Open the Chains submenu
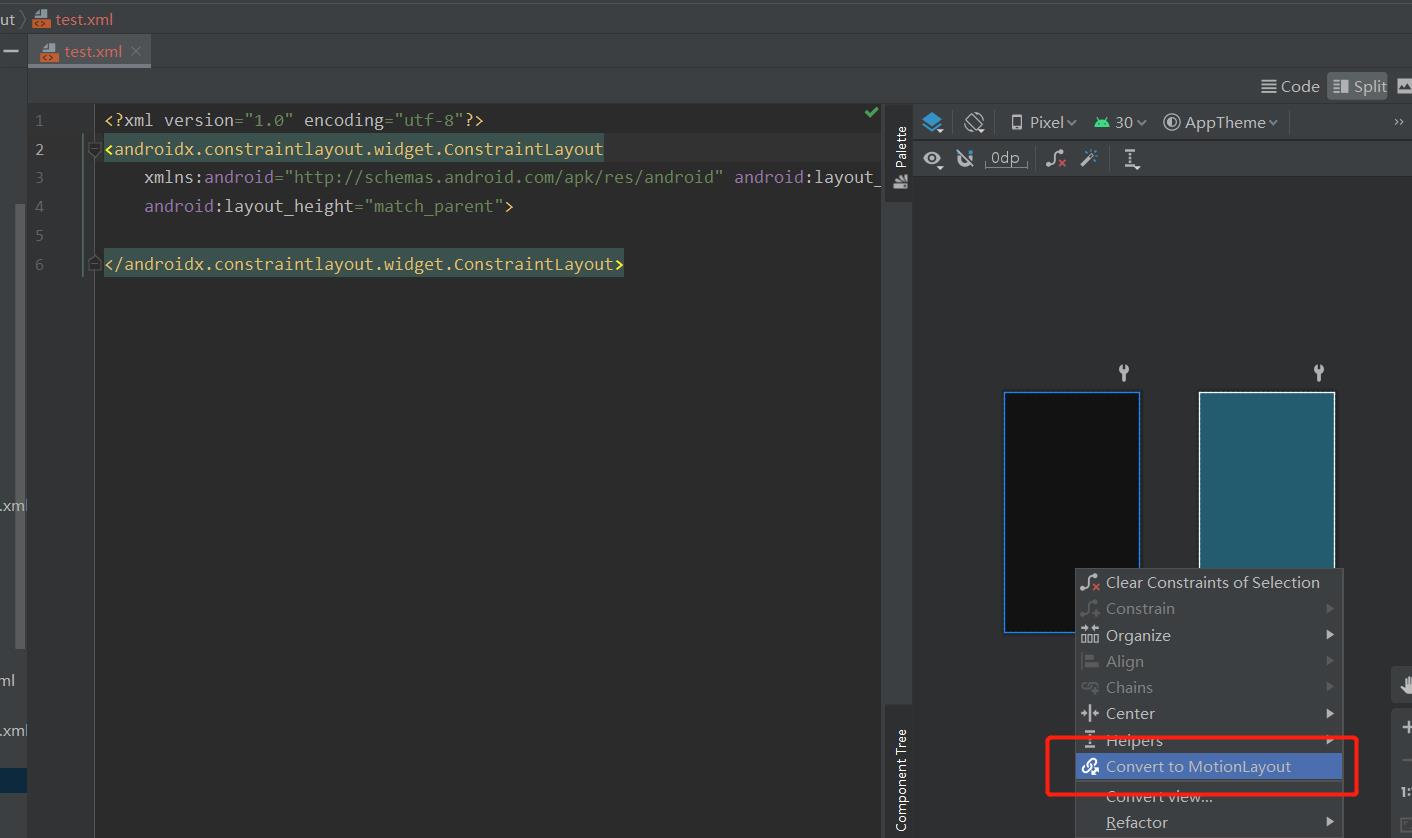The height and width of the screenshot is (838, 1412). [1209, 687]
